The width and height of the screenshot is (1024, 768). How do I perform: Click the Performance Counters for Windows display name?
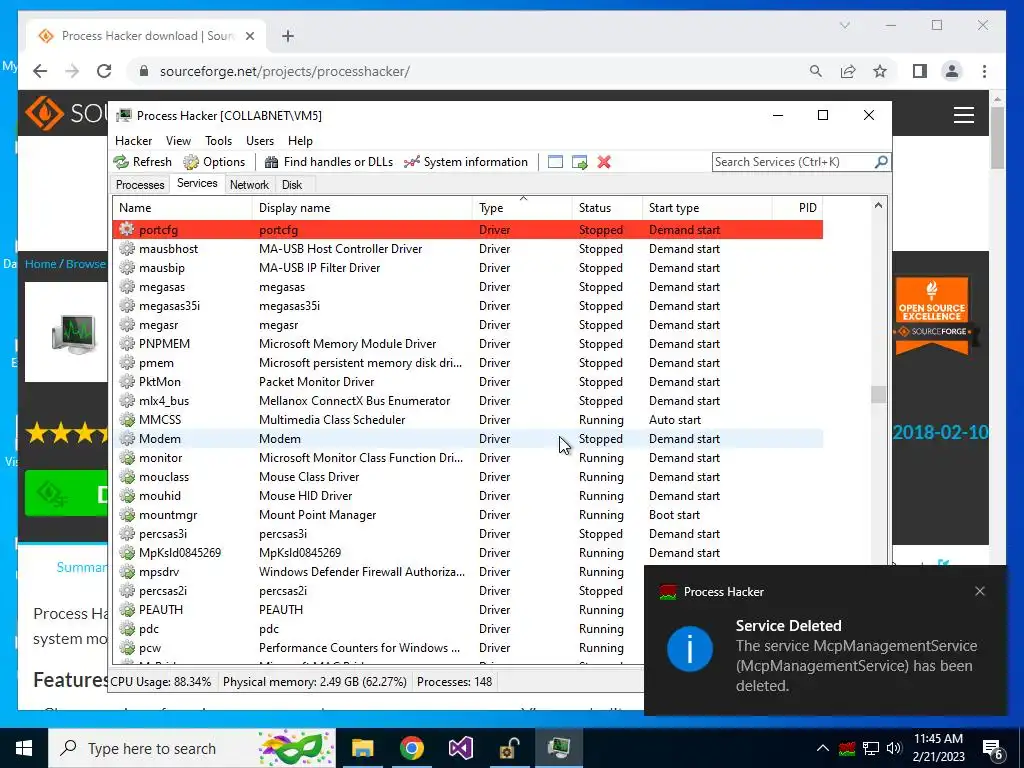359,648
